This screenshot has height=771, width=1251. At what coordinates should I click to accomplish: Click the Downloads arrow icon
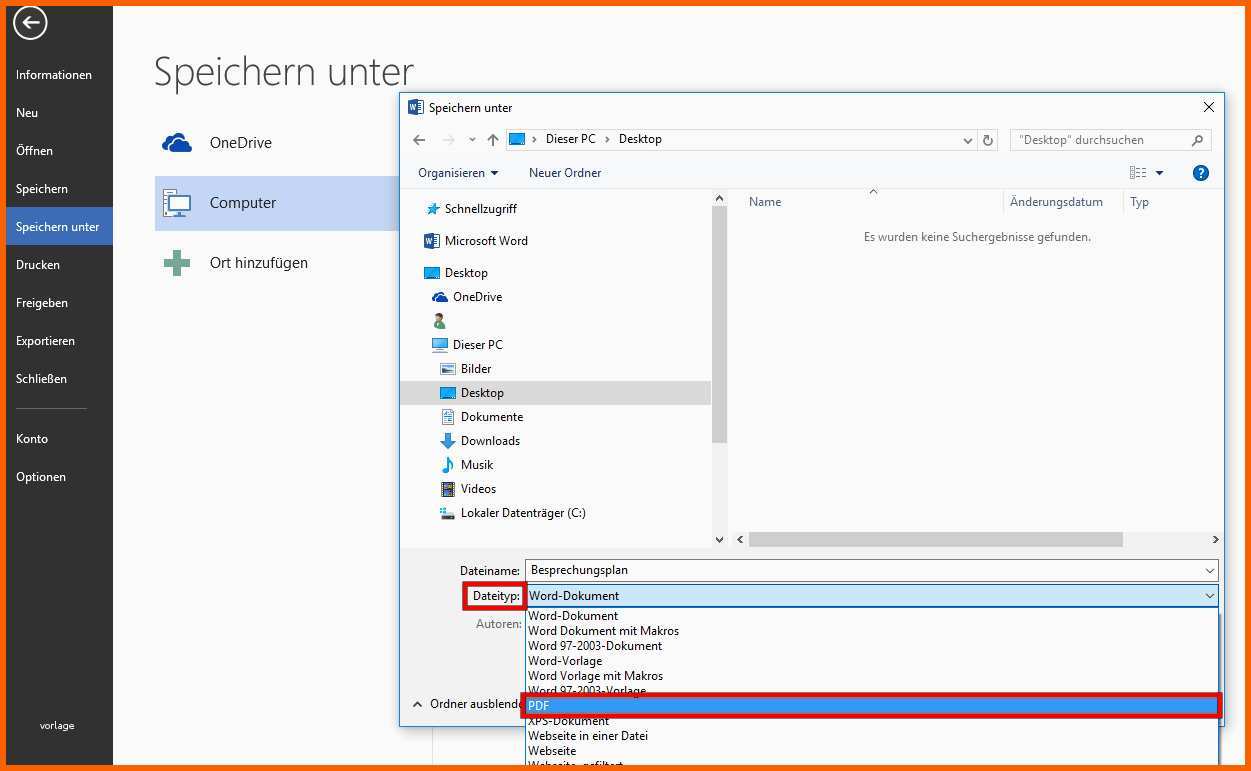pos(448,441)
